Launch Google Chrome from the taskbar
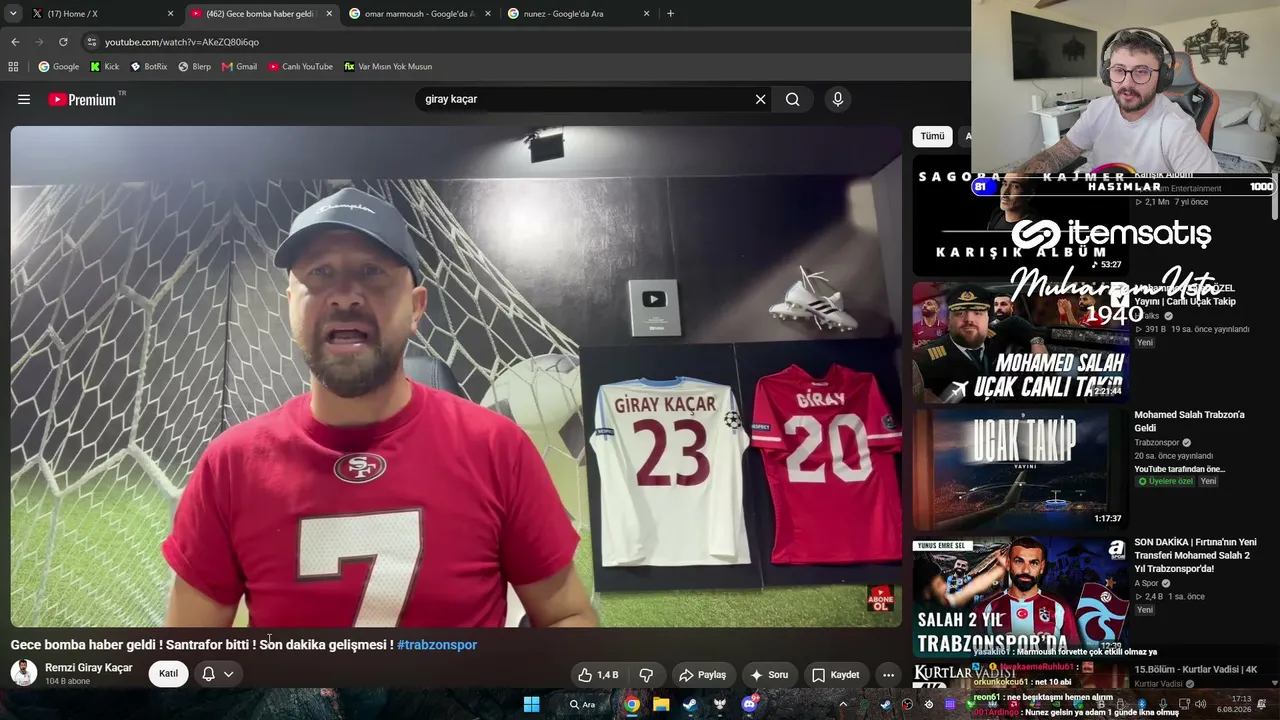 click(x=632, y=704)
